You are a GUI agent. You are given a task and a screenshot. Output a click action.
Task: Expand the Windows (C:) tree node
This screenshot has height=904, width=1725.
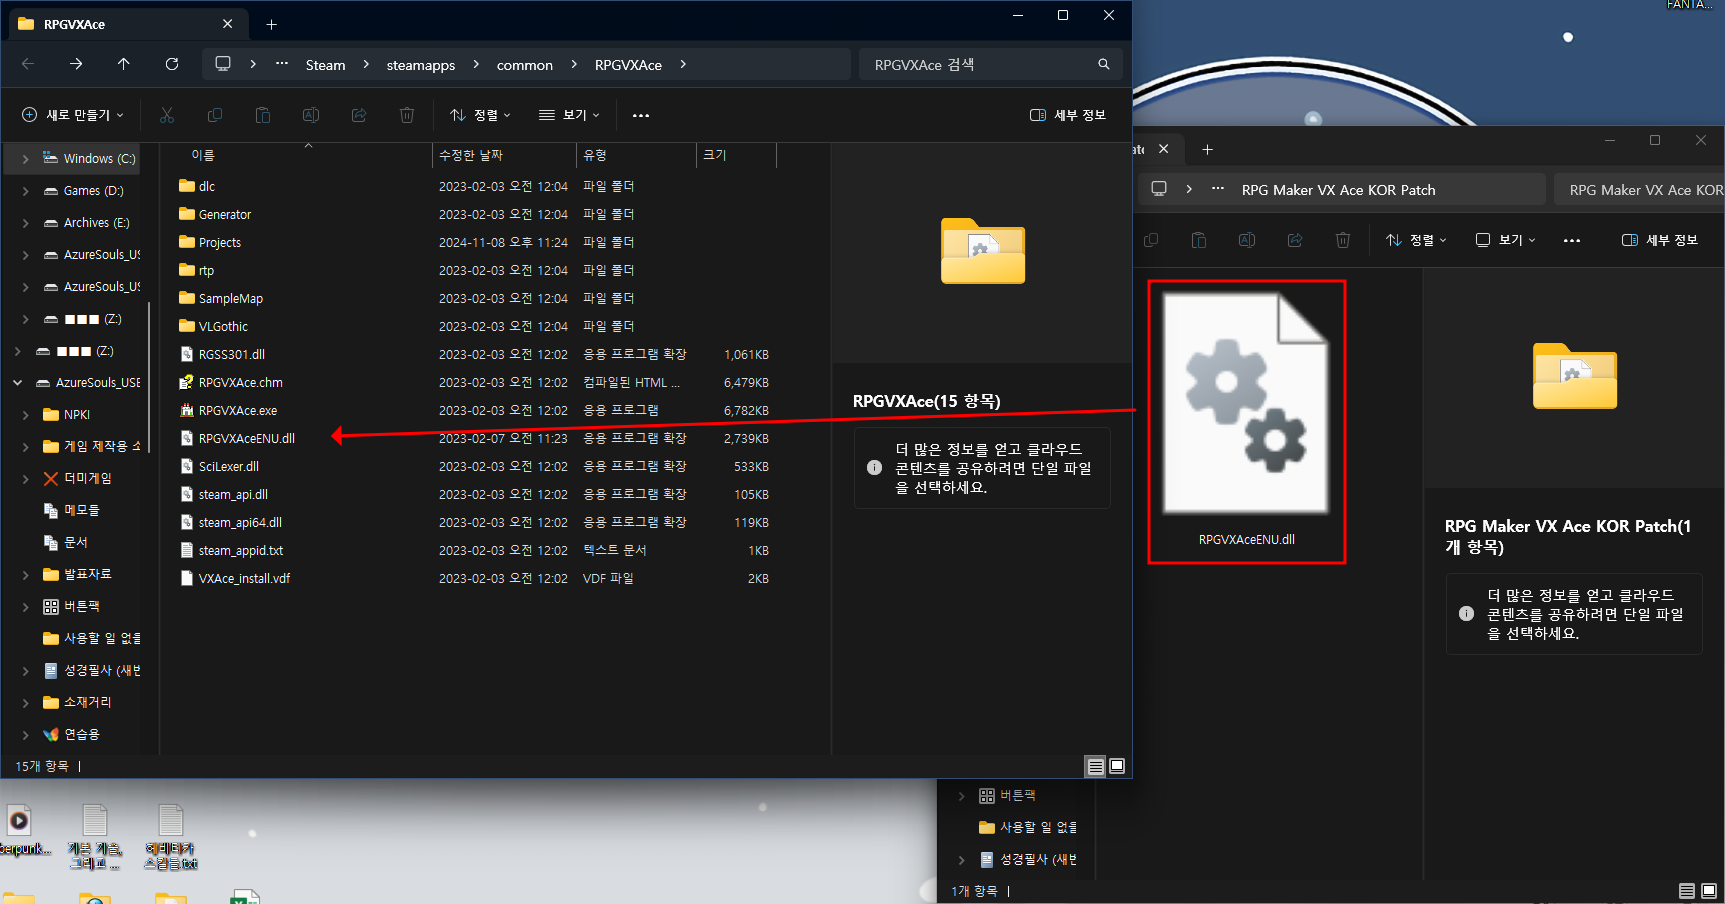[25, 158]
